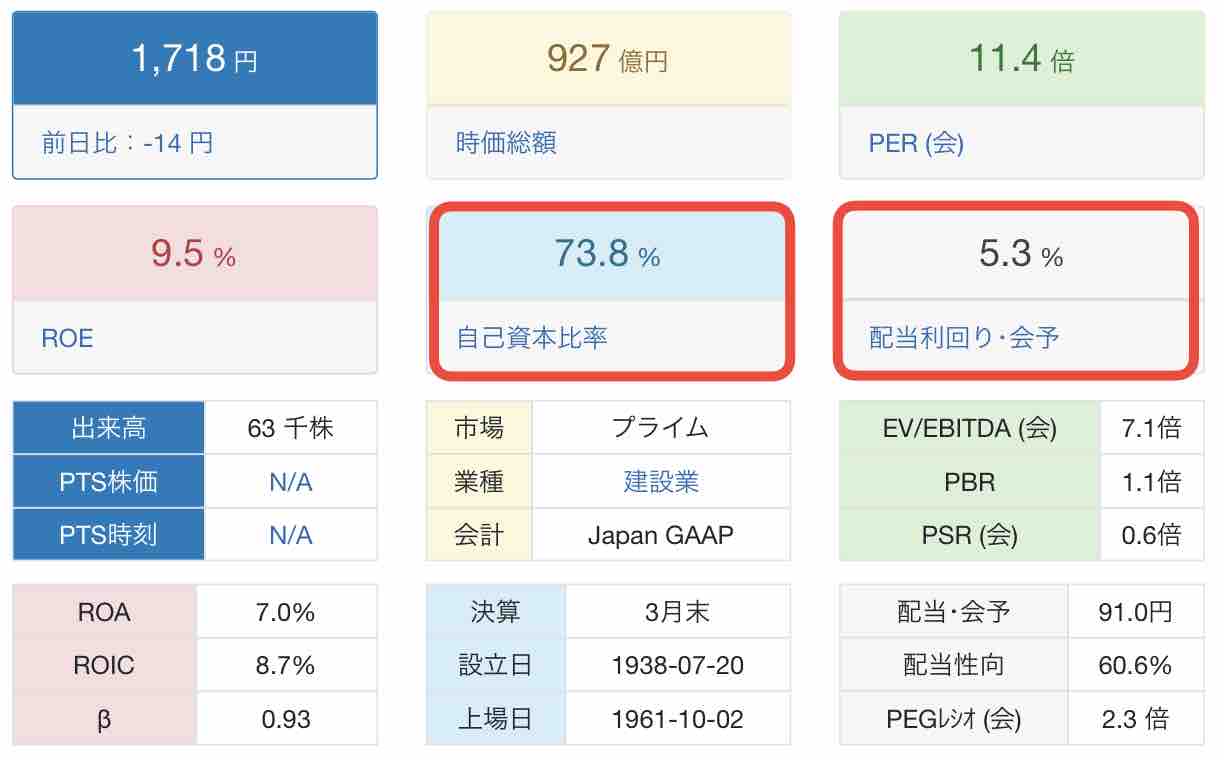Select the ROIC row label
1224x760 pixels.
click(105, 665)
